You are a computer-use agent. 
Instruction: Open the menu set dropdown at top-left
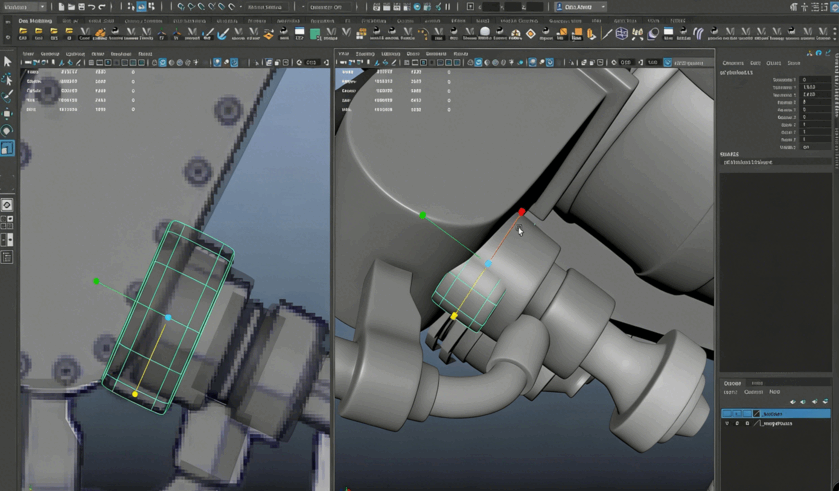[x=24, y=7]
